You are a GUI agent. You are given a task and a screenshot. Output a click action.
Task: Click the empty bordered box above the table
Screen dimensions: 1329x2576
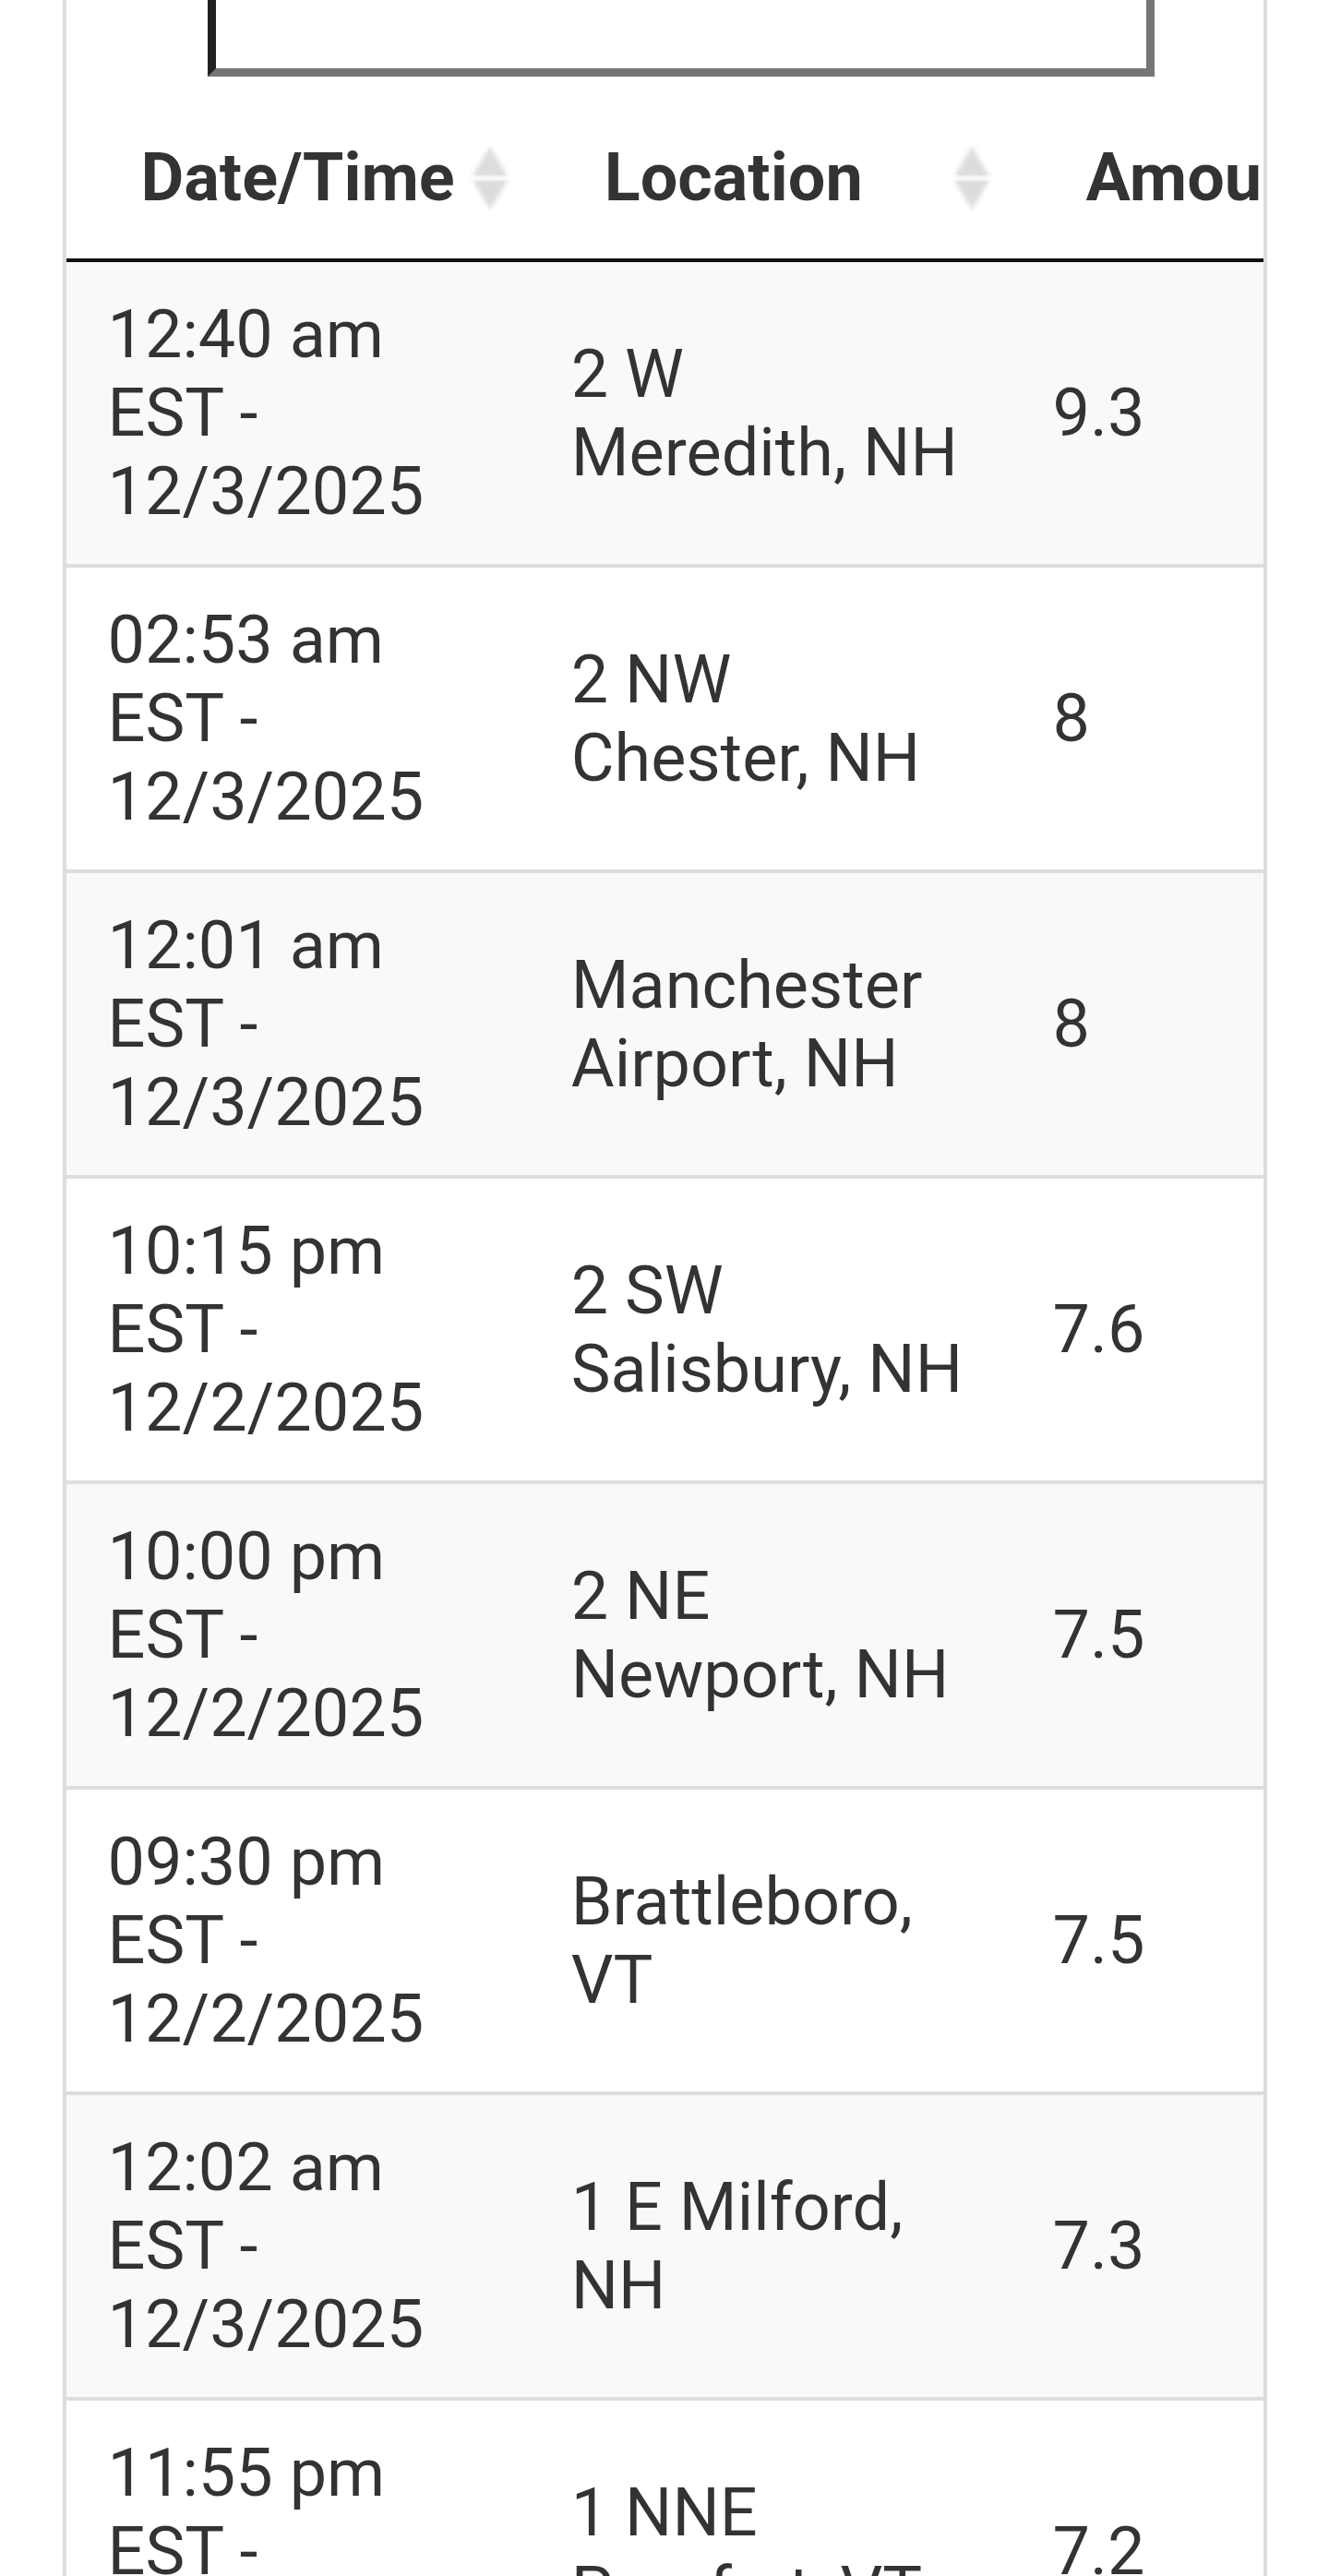tap(680, 36)
